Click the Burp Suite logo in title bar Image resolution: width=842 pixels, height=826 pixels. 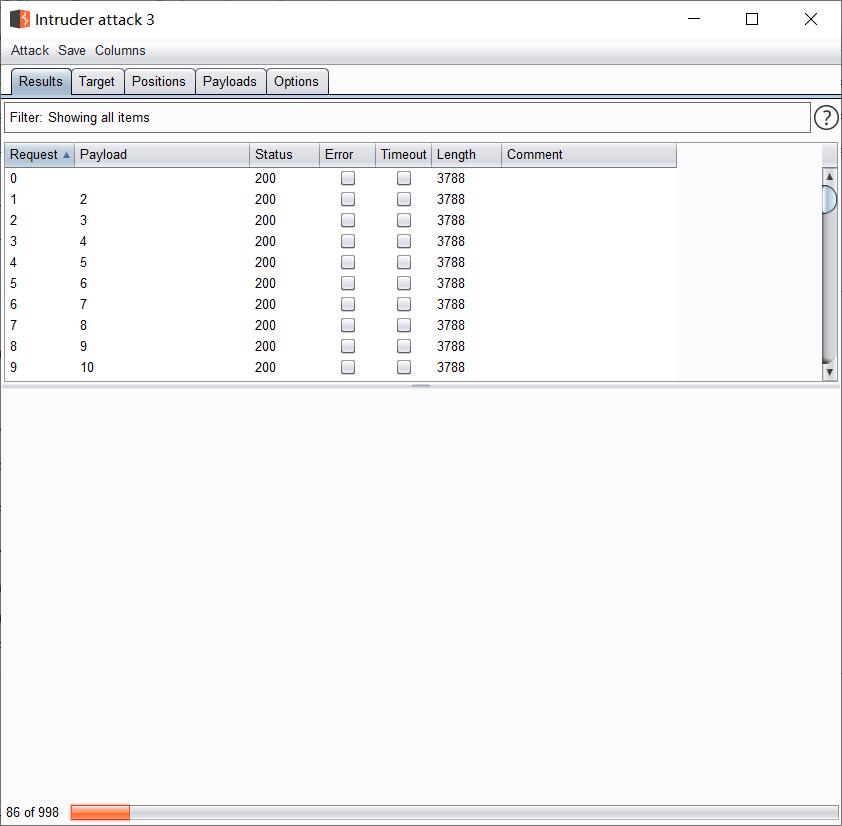pyautogui.click(x=19, y=19)
